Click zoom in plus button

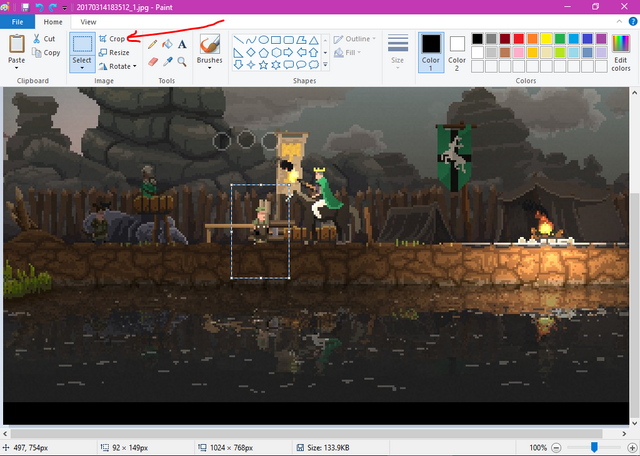click(632, 448)
